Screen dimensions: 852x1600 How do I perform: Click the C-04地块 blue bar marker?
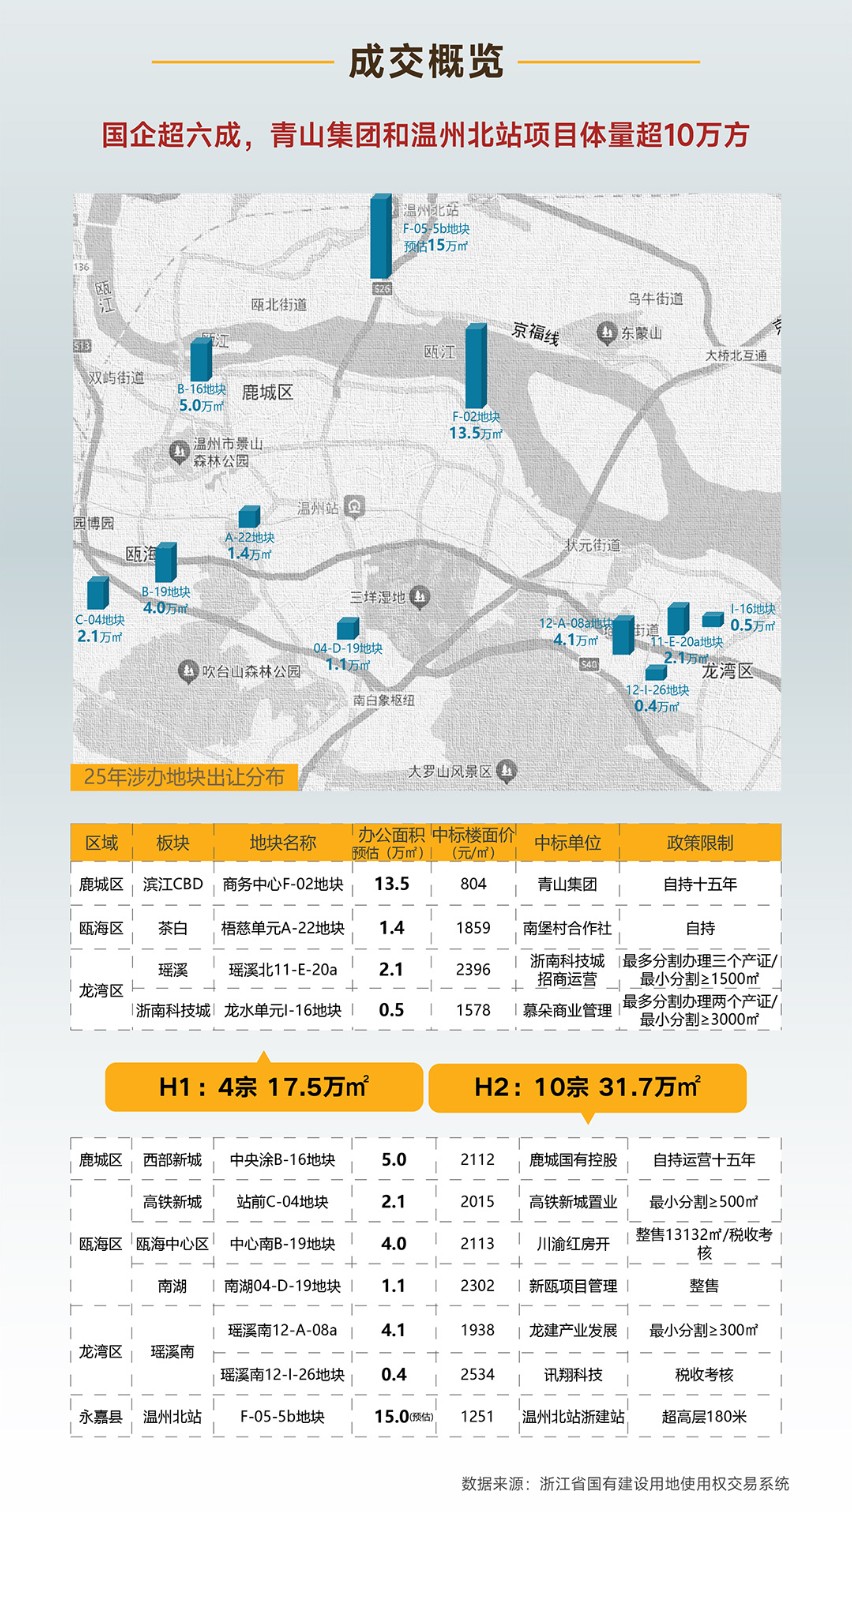point(97,594)
